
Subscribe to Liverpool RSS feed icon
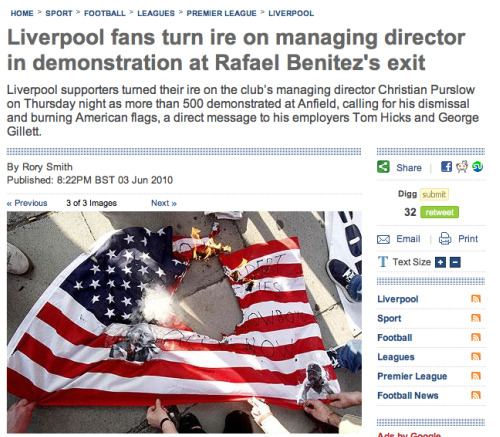point(476,299)
